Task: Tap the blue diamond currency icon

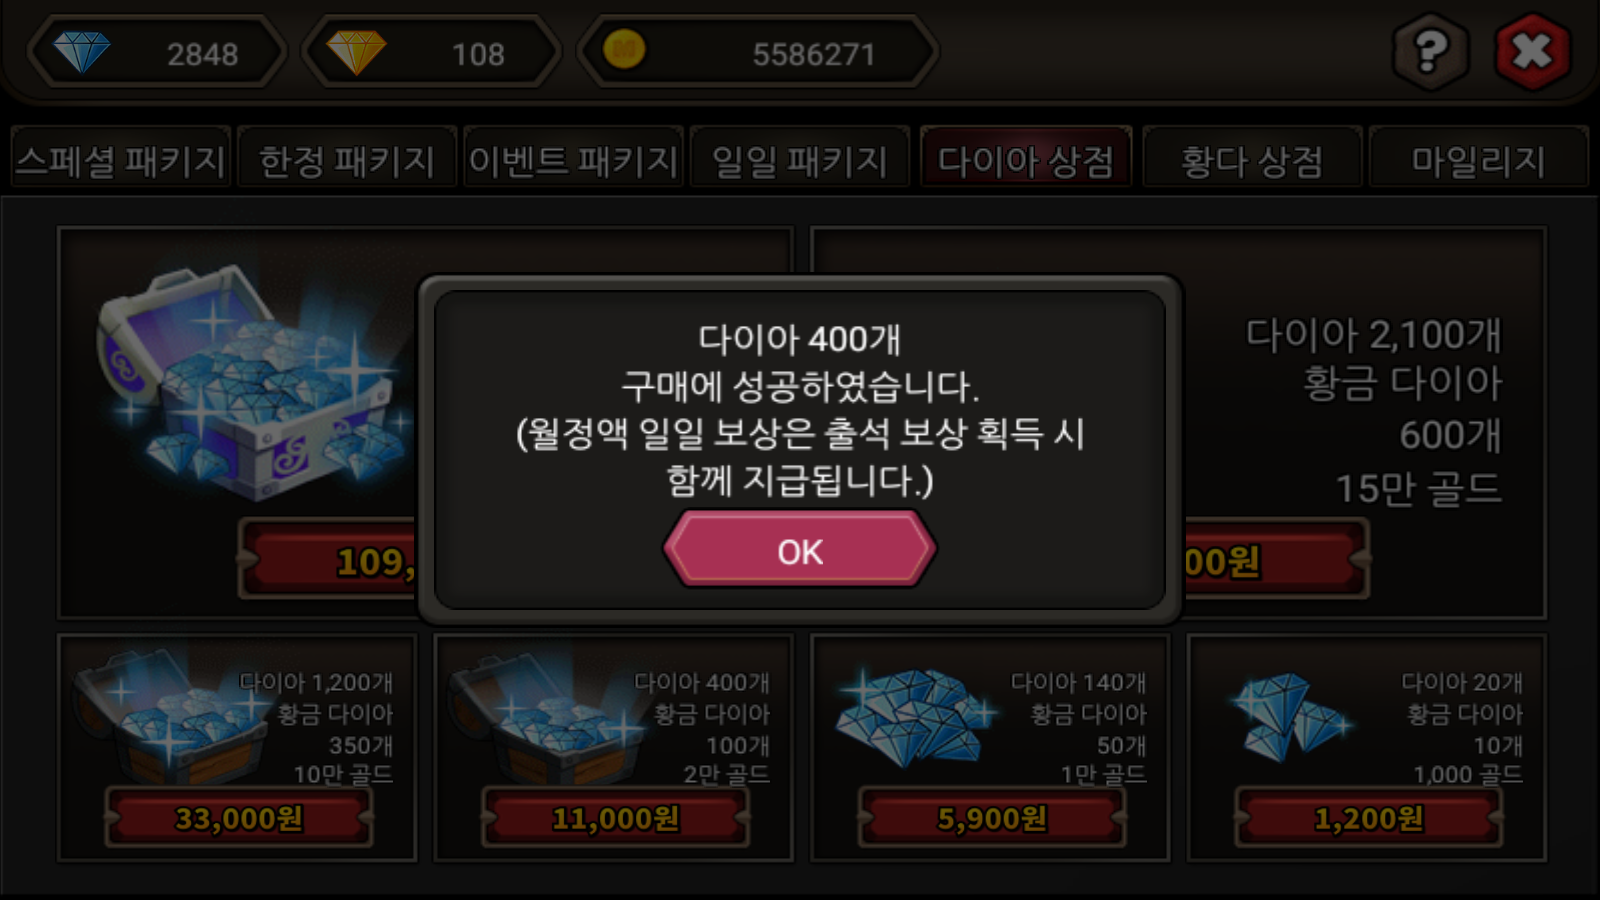Action: pyautogui.click(x=82, y=52)
